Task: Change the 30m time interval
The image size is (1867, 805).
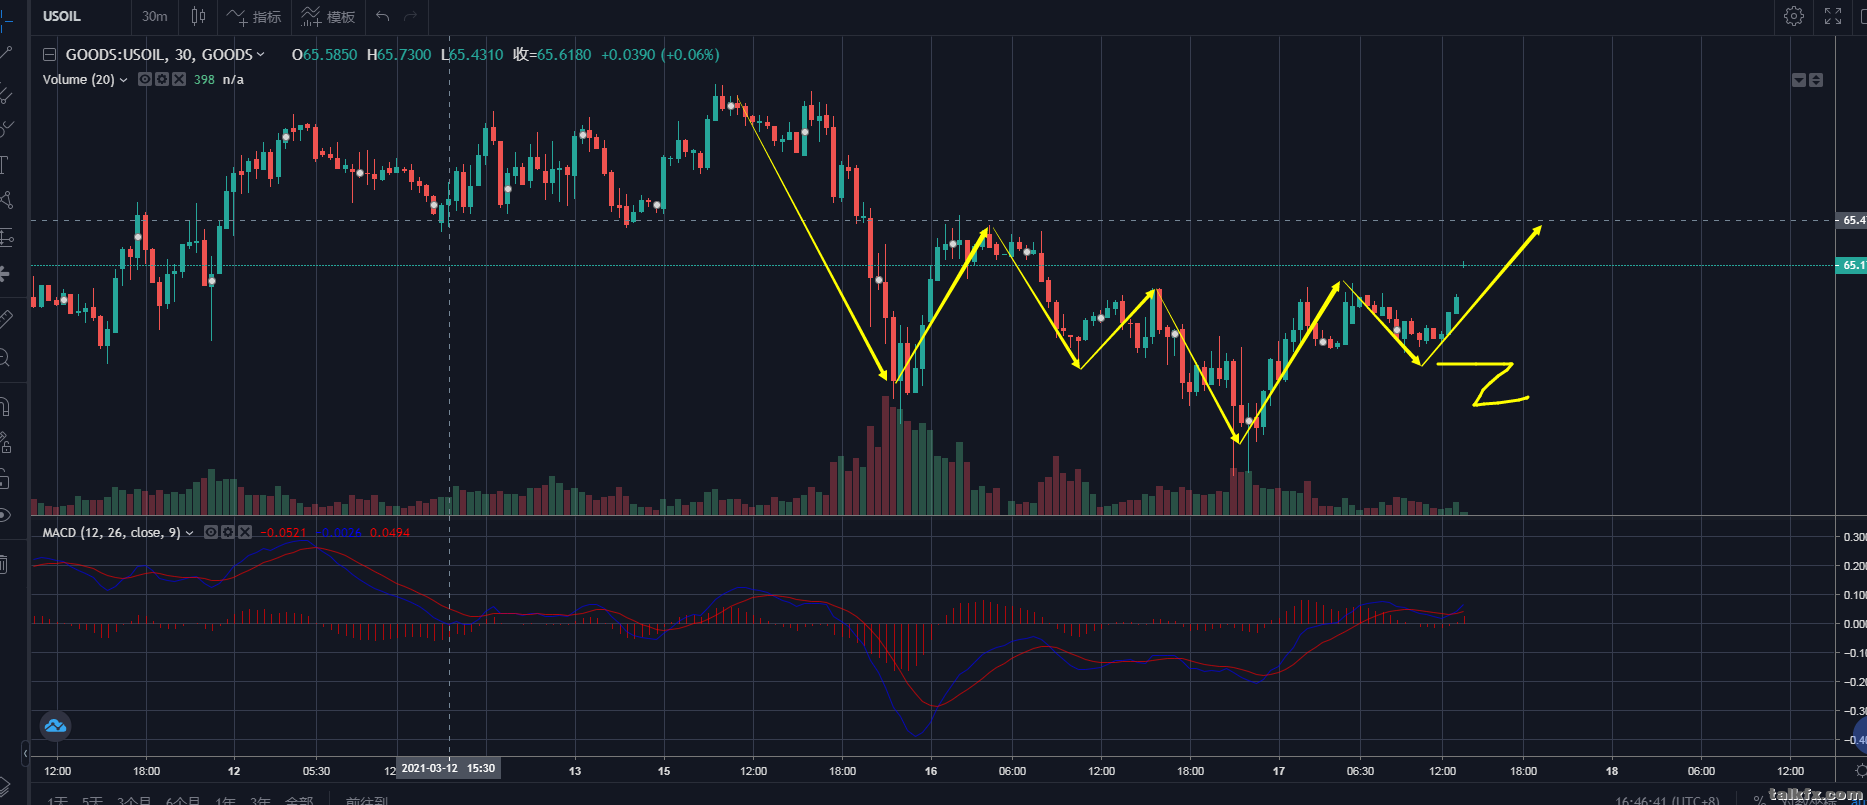Action: (x=155, y=16)
